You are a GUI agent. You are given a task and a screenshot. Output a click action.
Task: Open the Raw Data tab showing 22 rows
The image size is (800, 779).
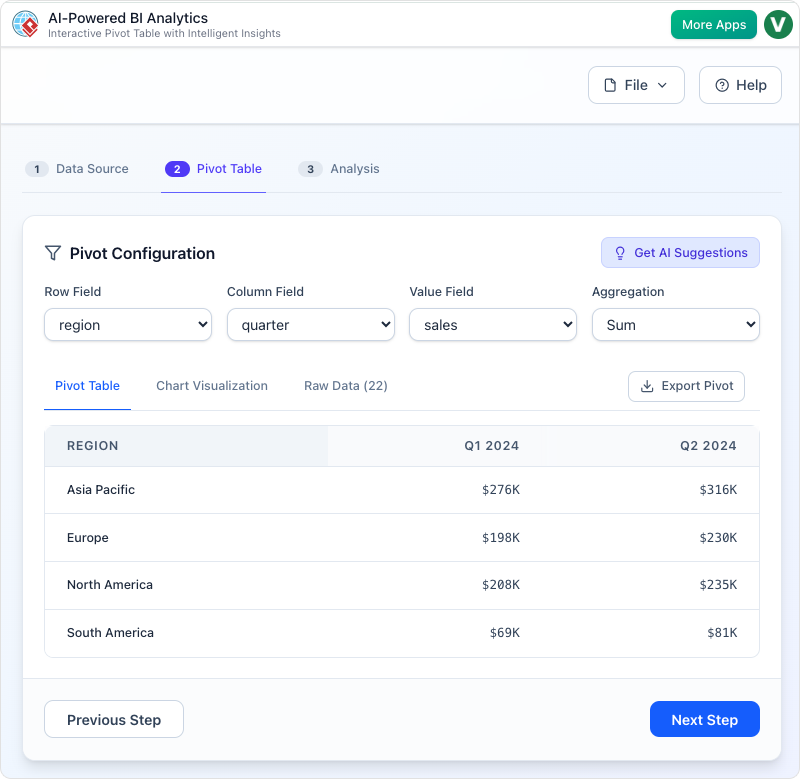point(345,385)
